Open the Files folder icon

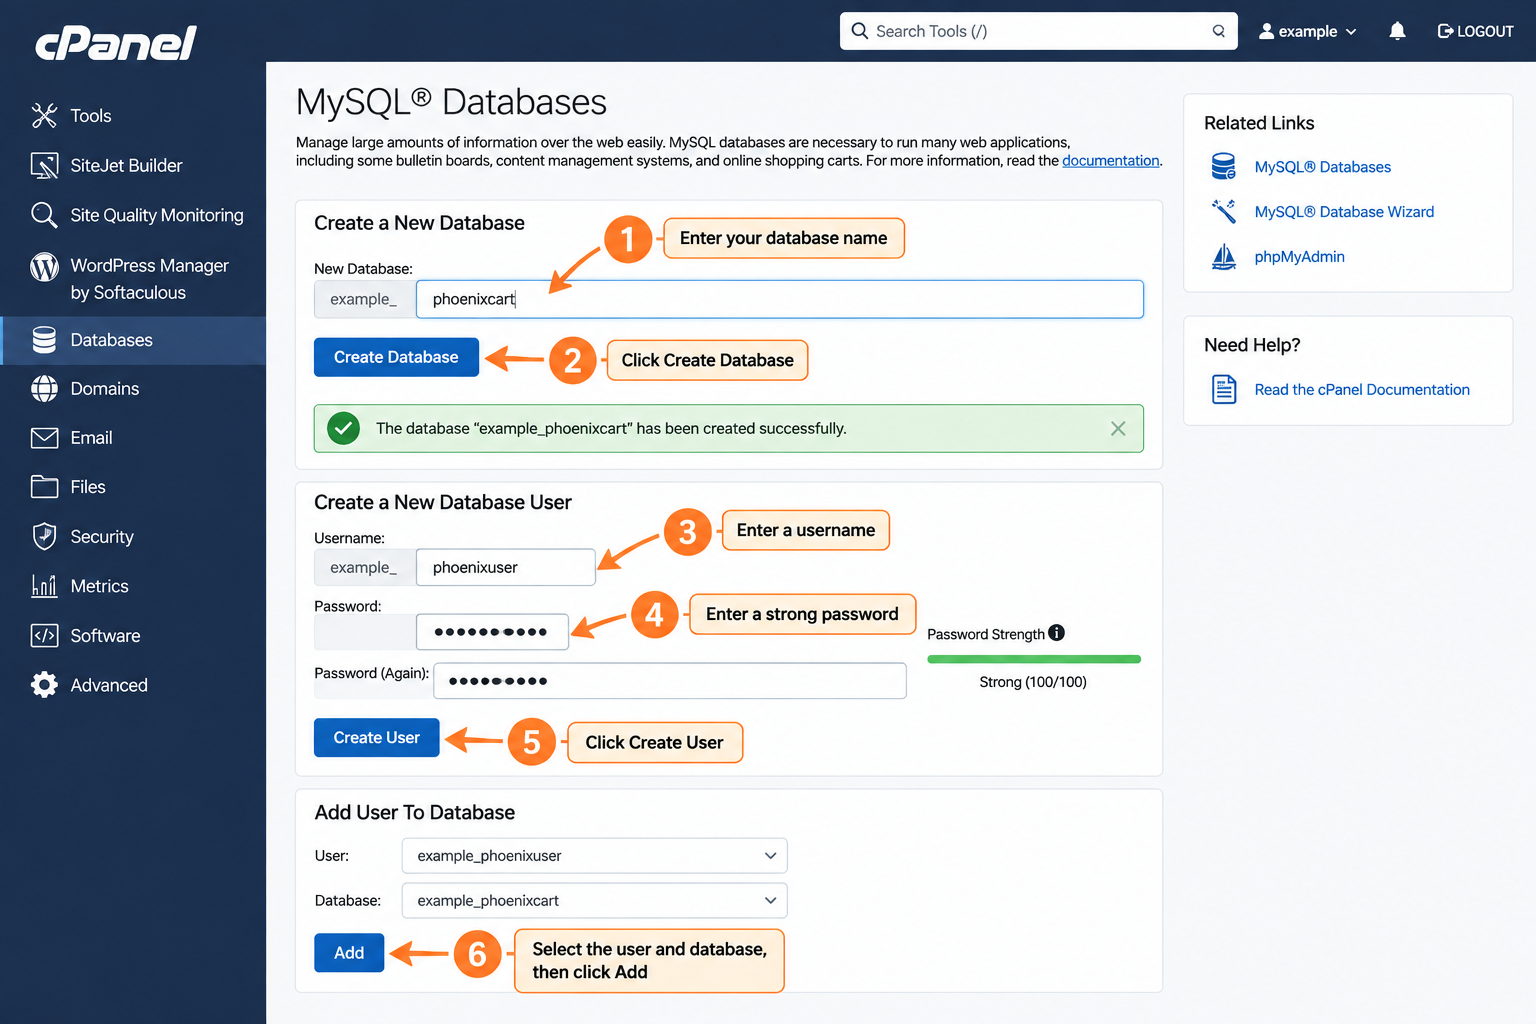pos(44,487)
